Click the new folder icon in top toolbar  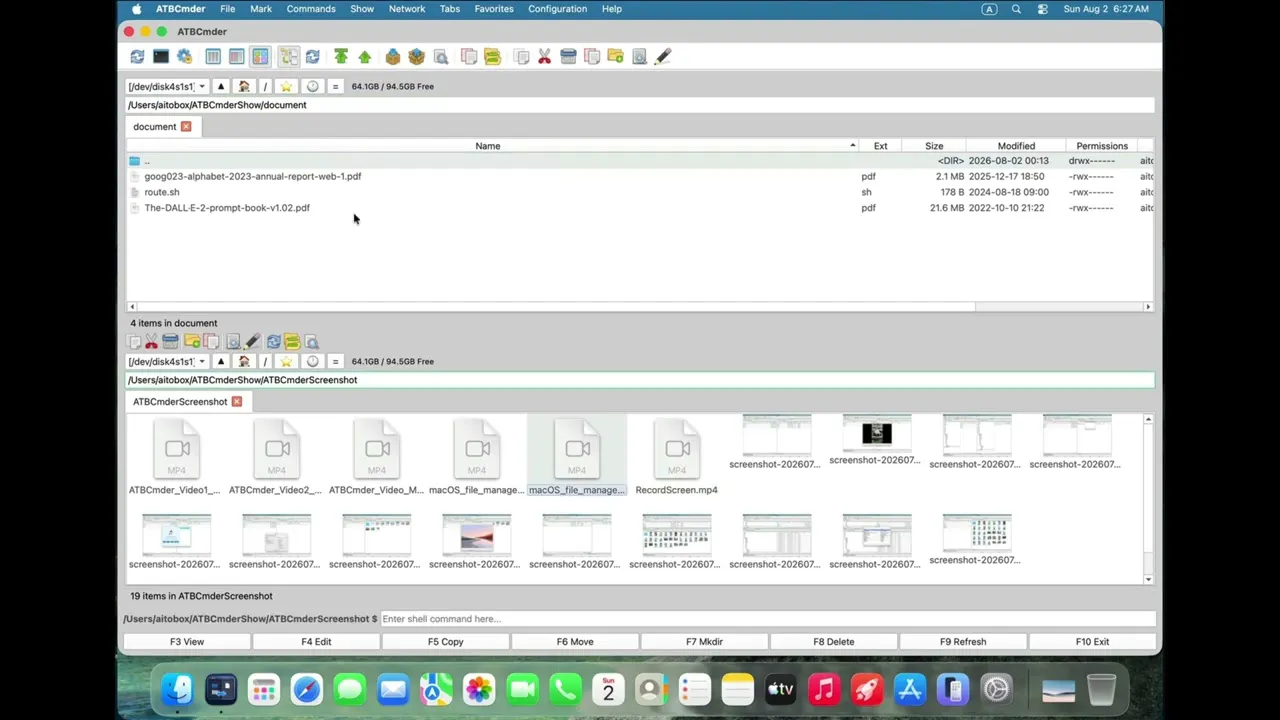coord(615,57)
